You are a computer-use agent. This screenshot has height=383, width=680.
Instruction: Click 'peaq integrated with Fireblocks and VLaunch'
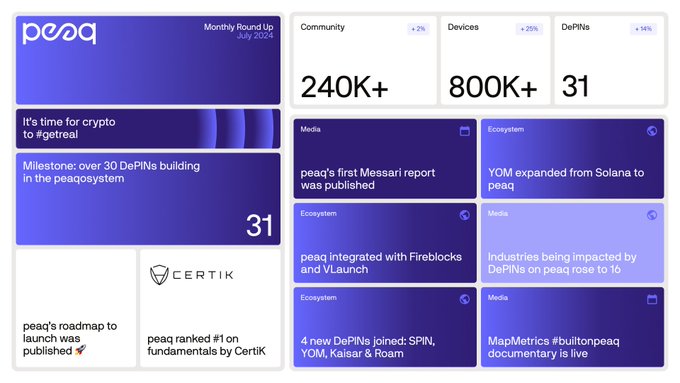point(381,263)
